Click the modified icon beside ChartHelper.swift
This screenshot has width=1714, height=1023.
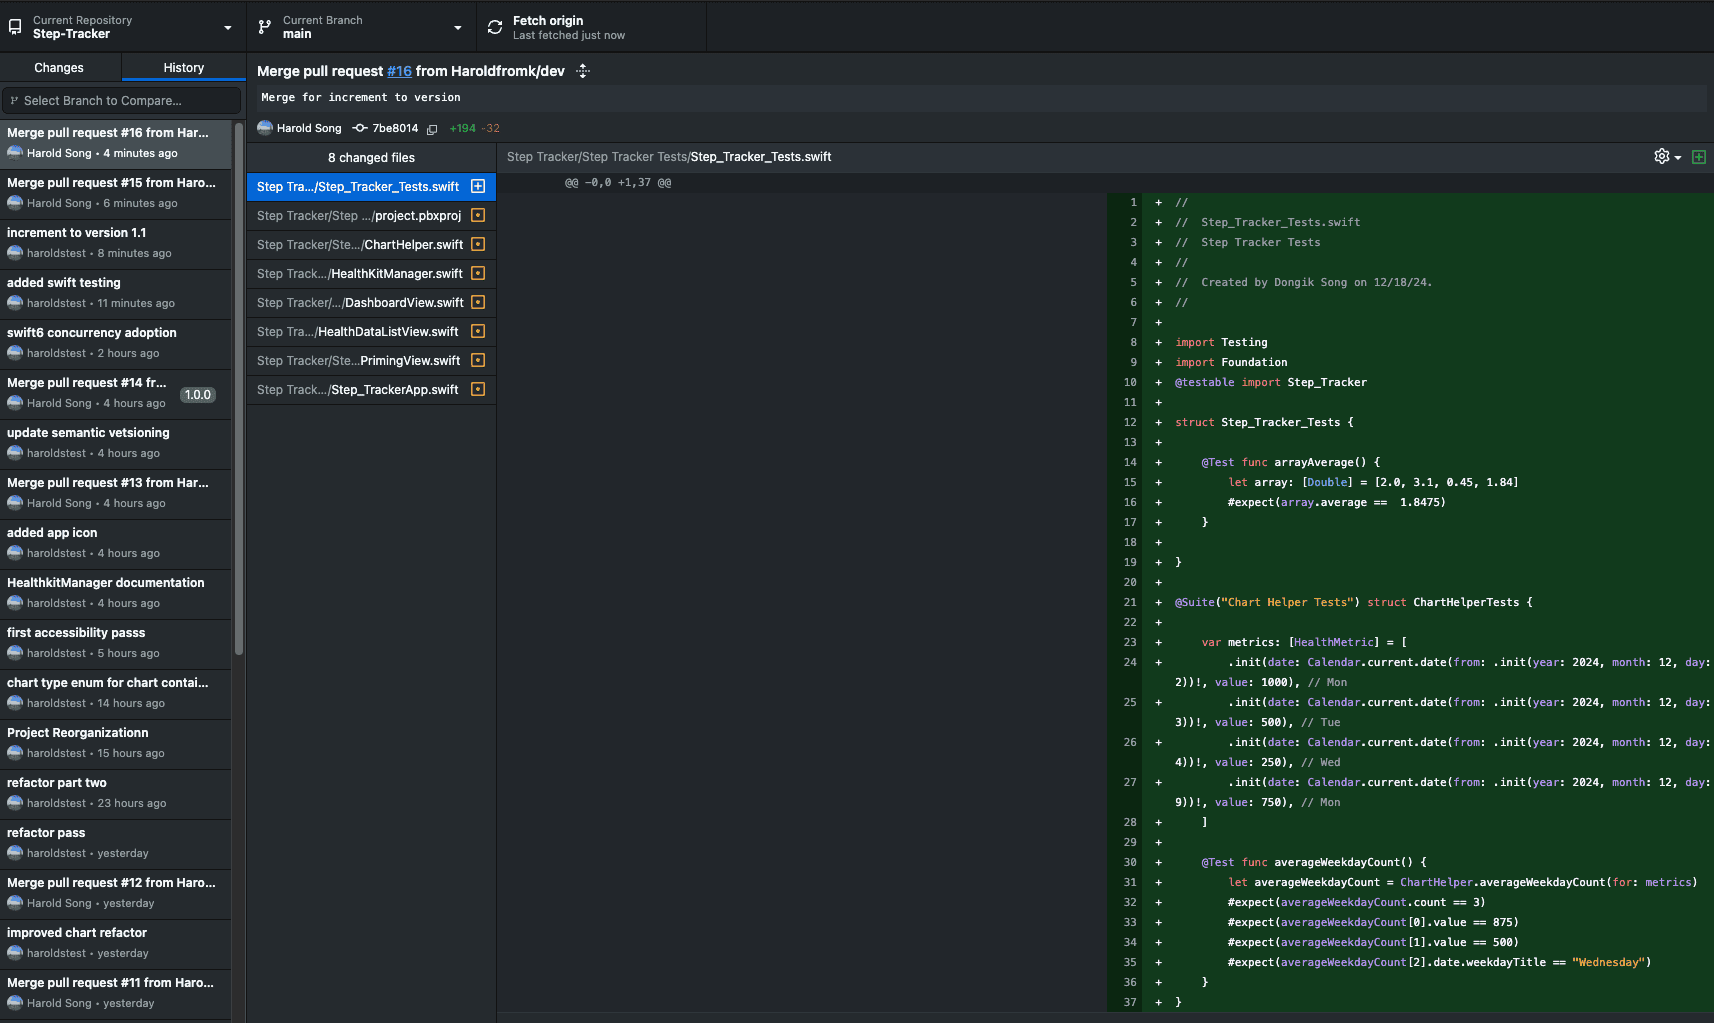click(478, 244)
